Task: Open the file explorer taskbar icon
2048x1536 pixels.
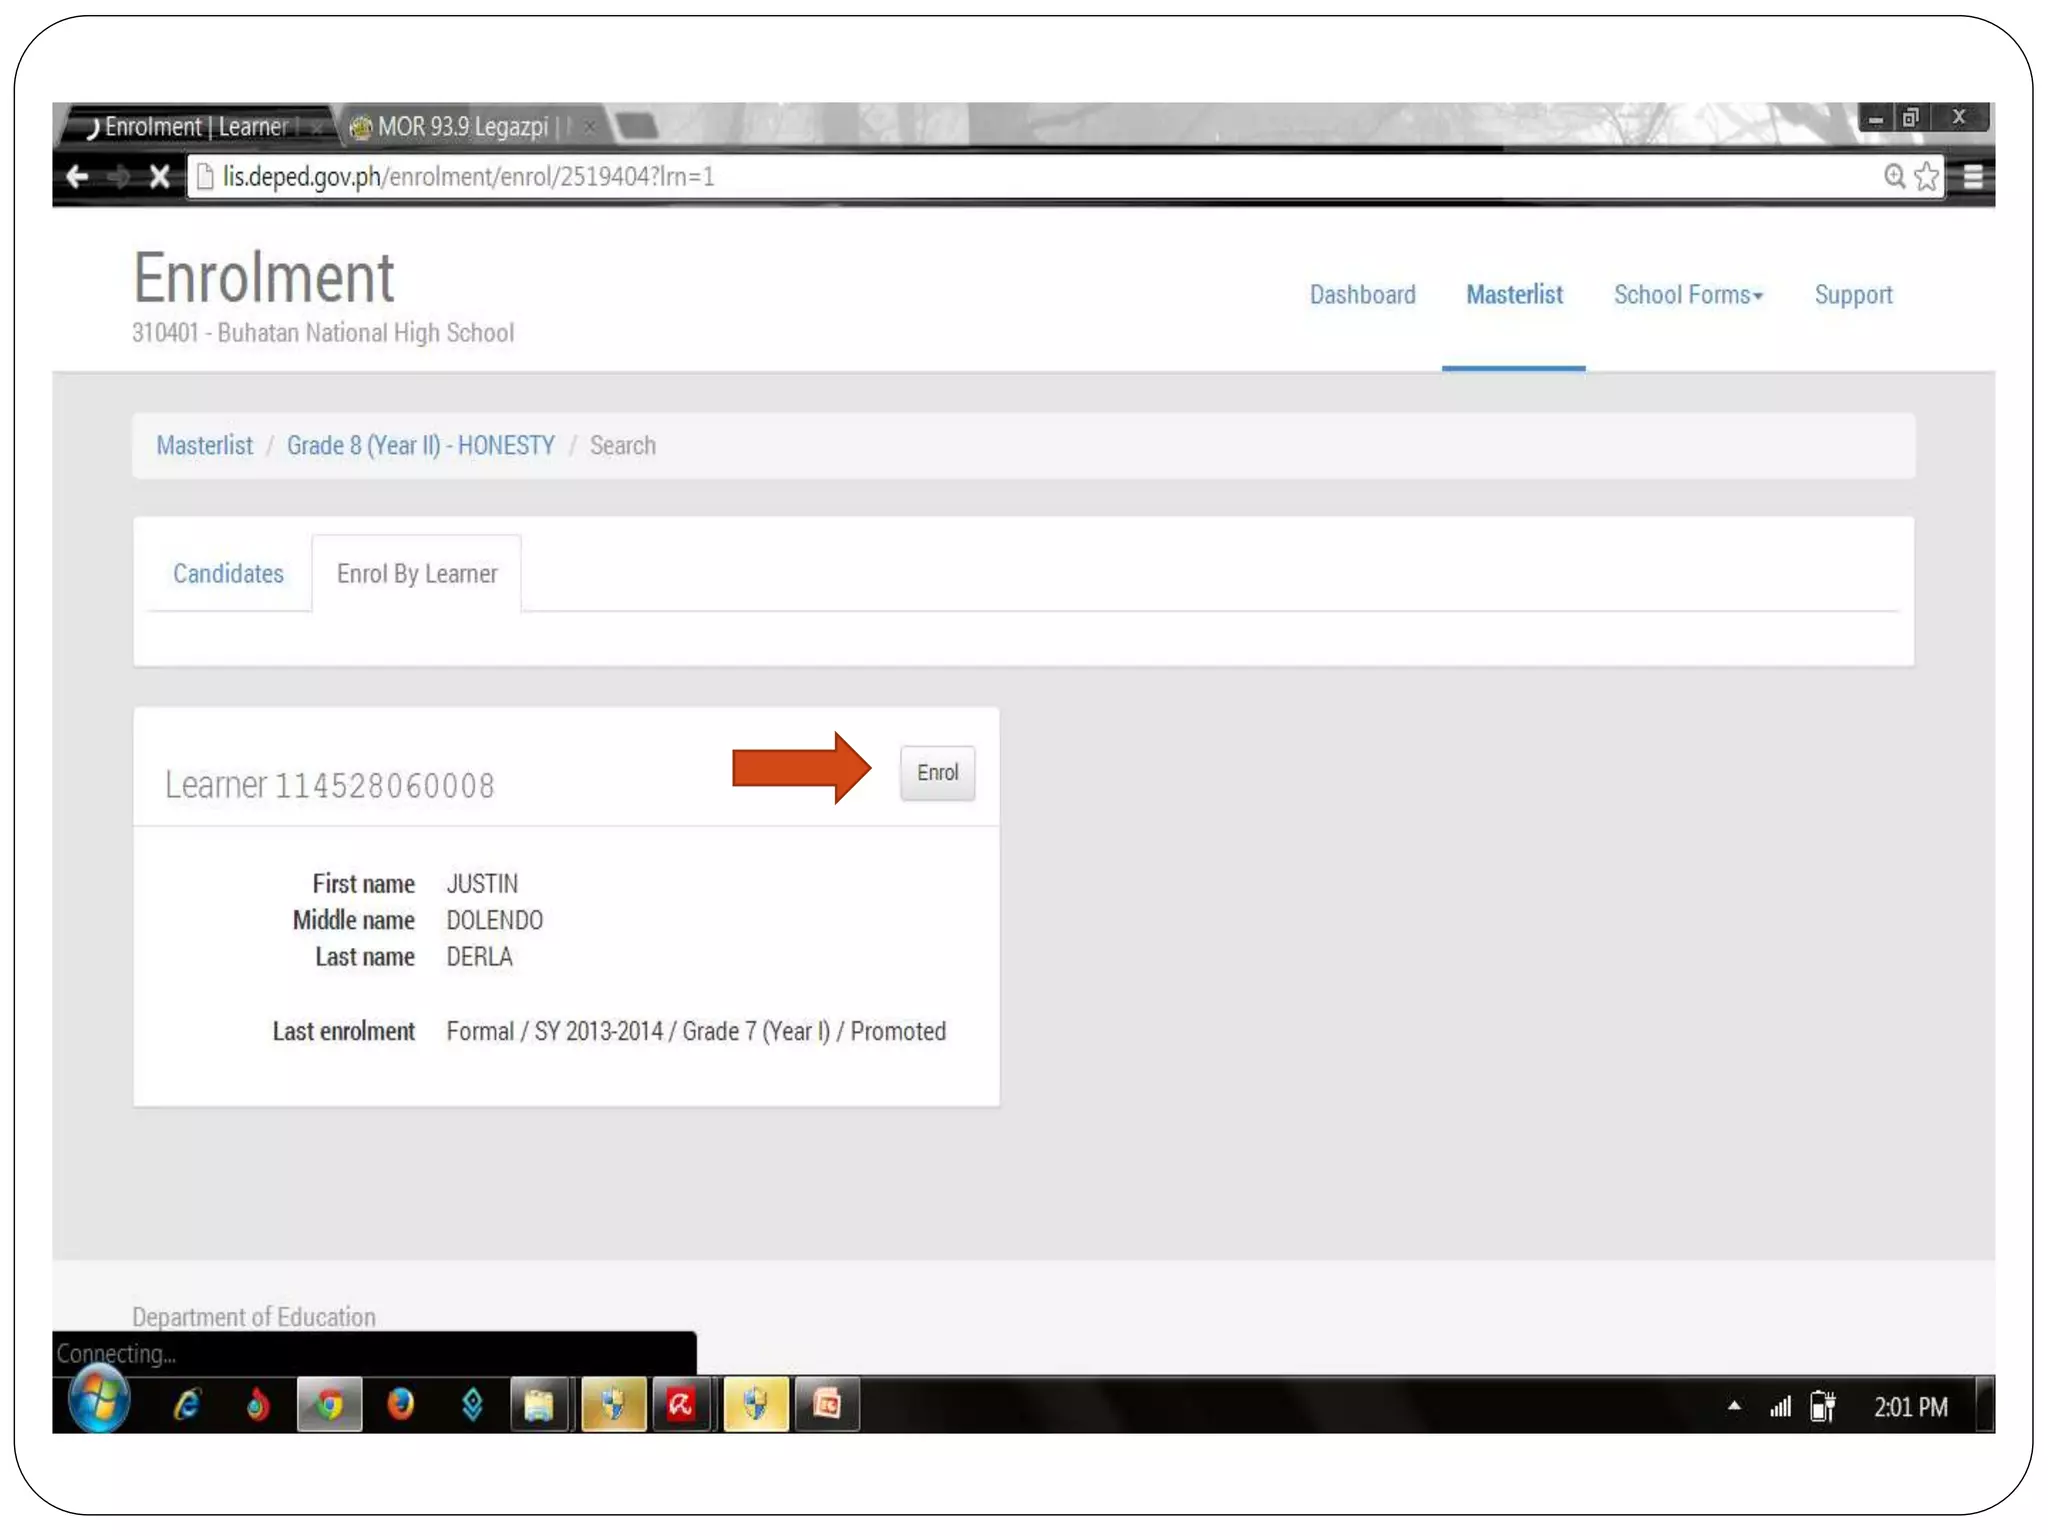Action: (539, 1405)
